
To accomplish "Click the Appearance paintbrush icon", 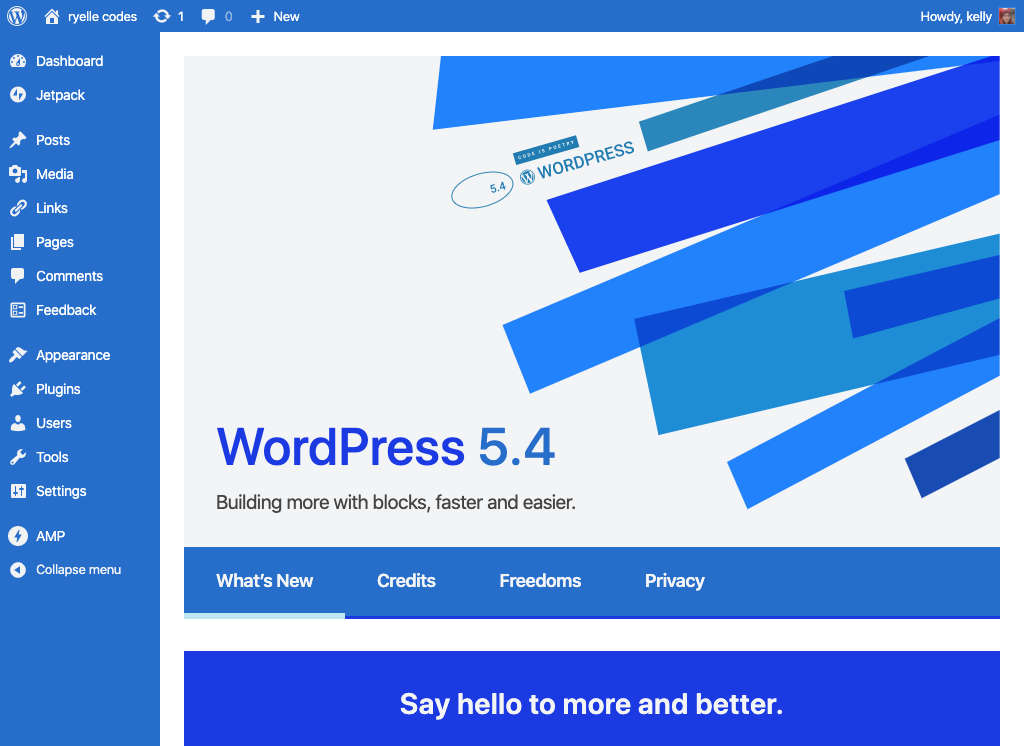I will pos(18,355).
